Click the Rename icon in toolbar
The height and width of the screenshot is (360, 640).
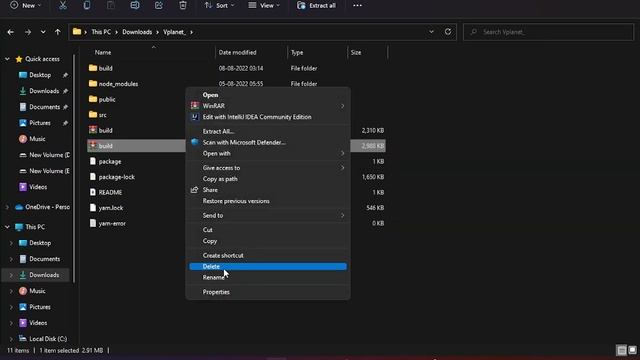click(x=135, y=5)
